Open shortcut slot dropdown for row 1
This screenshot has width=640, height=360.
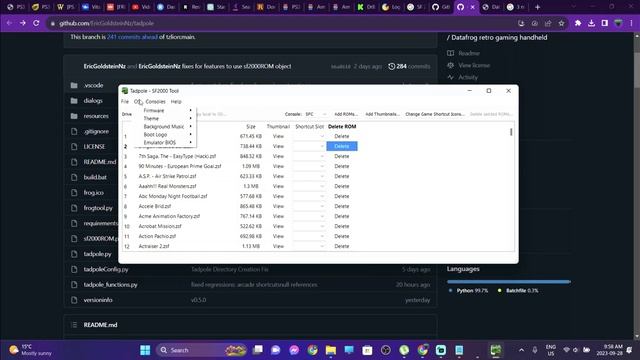(x=309, y=136)
